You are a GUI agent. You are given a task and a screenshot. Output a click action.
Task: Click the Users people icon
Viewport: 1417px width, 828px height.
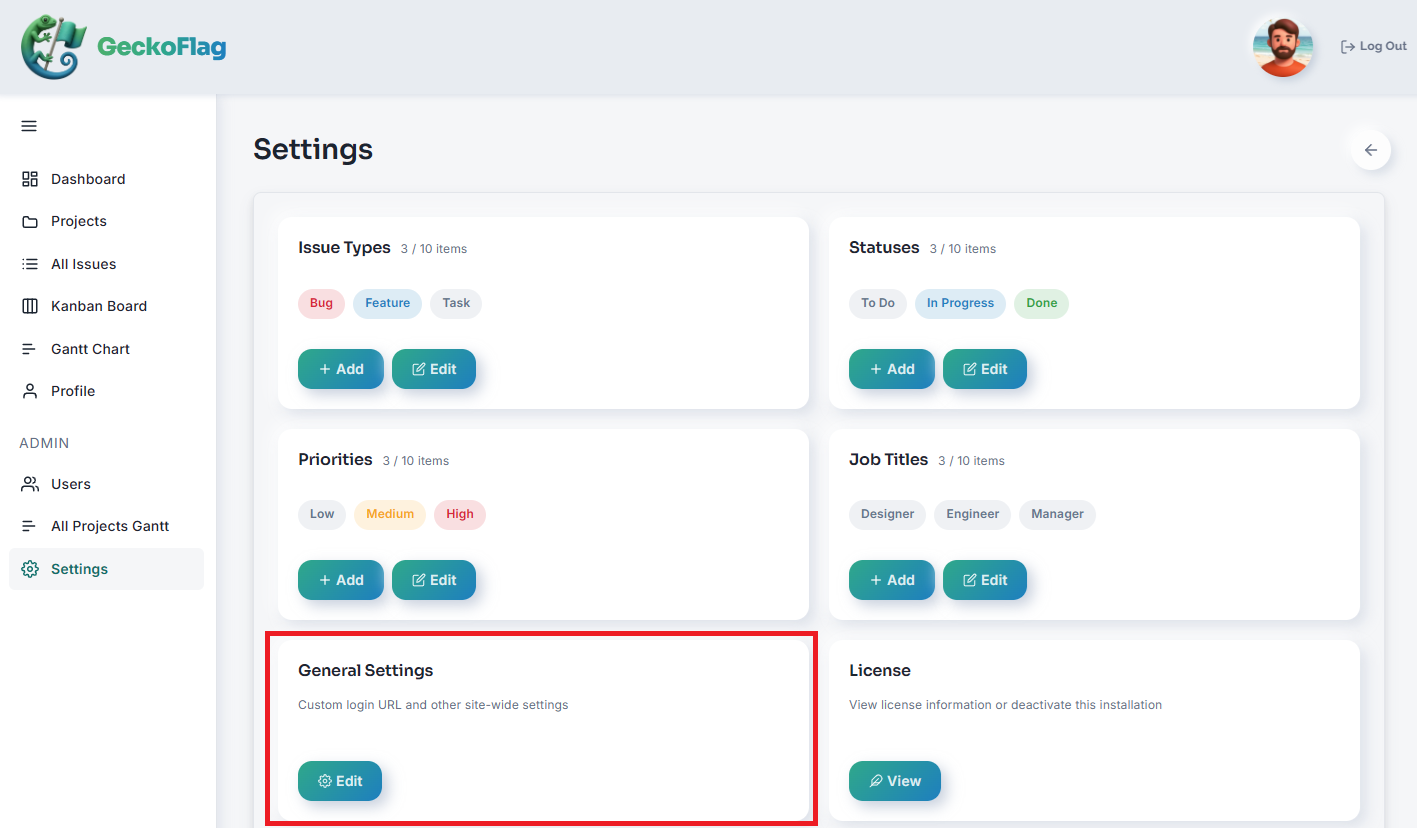(30, 484)
